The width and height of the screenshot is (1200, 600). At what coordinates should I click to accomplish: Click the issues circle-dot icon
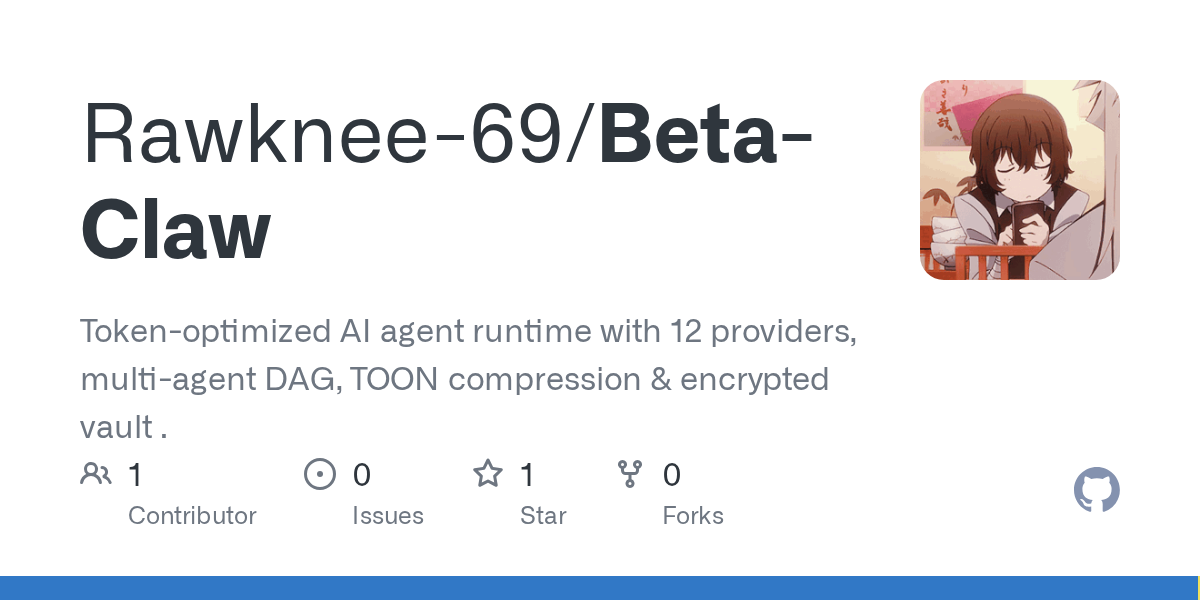click(319, 474)
